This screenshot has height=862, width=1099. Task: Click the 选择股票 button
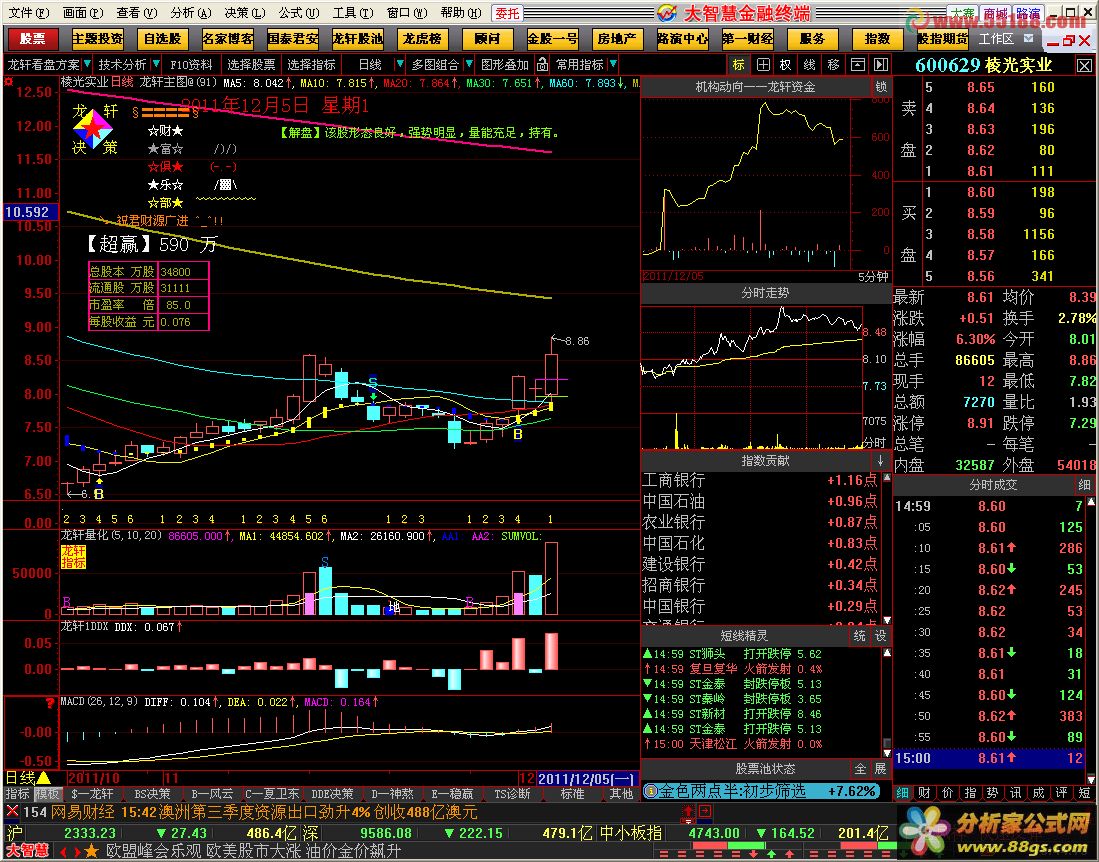coord(252,64)
